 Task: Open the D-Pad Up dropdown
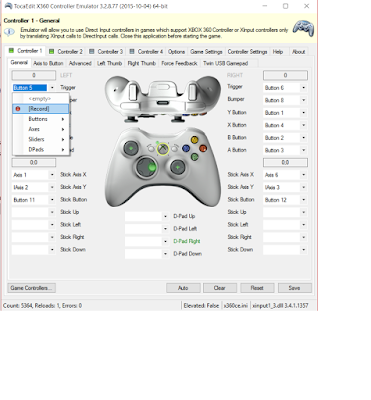[147, 216]
